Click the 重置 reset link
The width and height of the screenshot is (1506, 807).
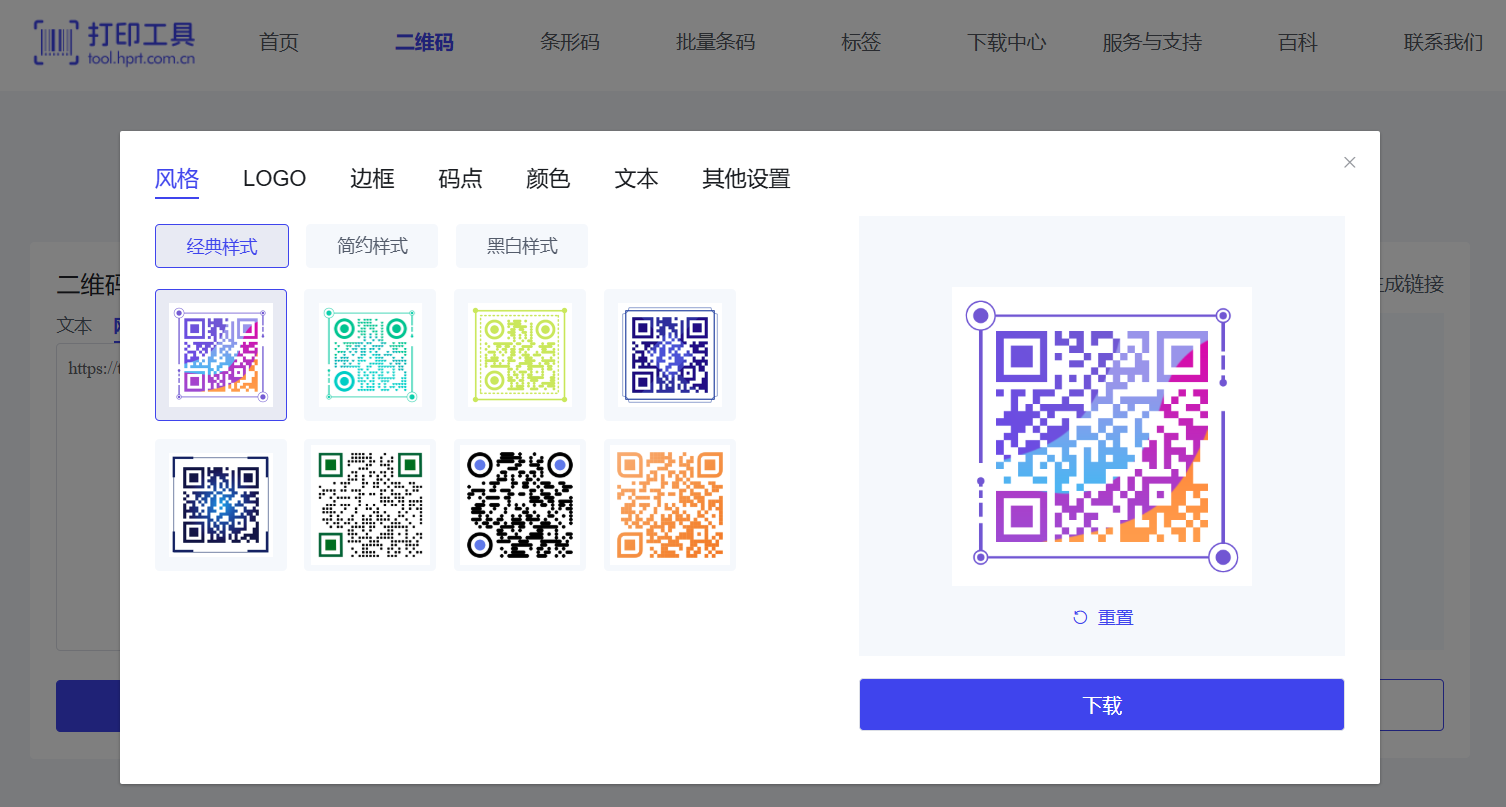[x=1115, y=617]
